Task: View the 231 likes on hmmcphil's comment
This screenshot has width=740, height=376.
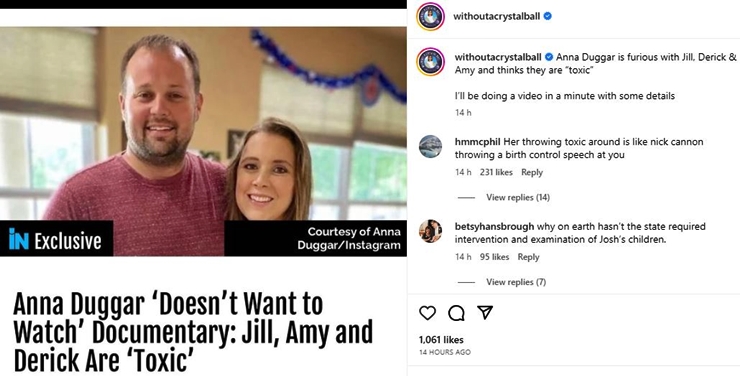Action: [x=496, y=172]
